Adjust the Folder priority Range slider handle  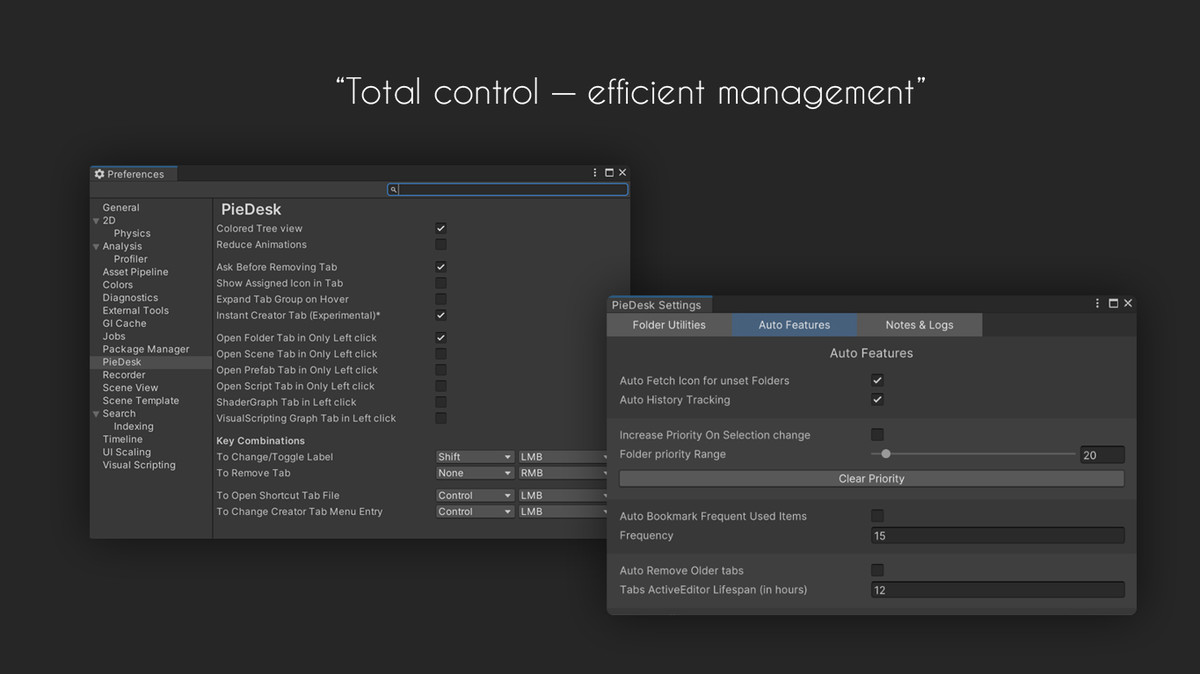pos(886,454)
